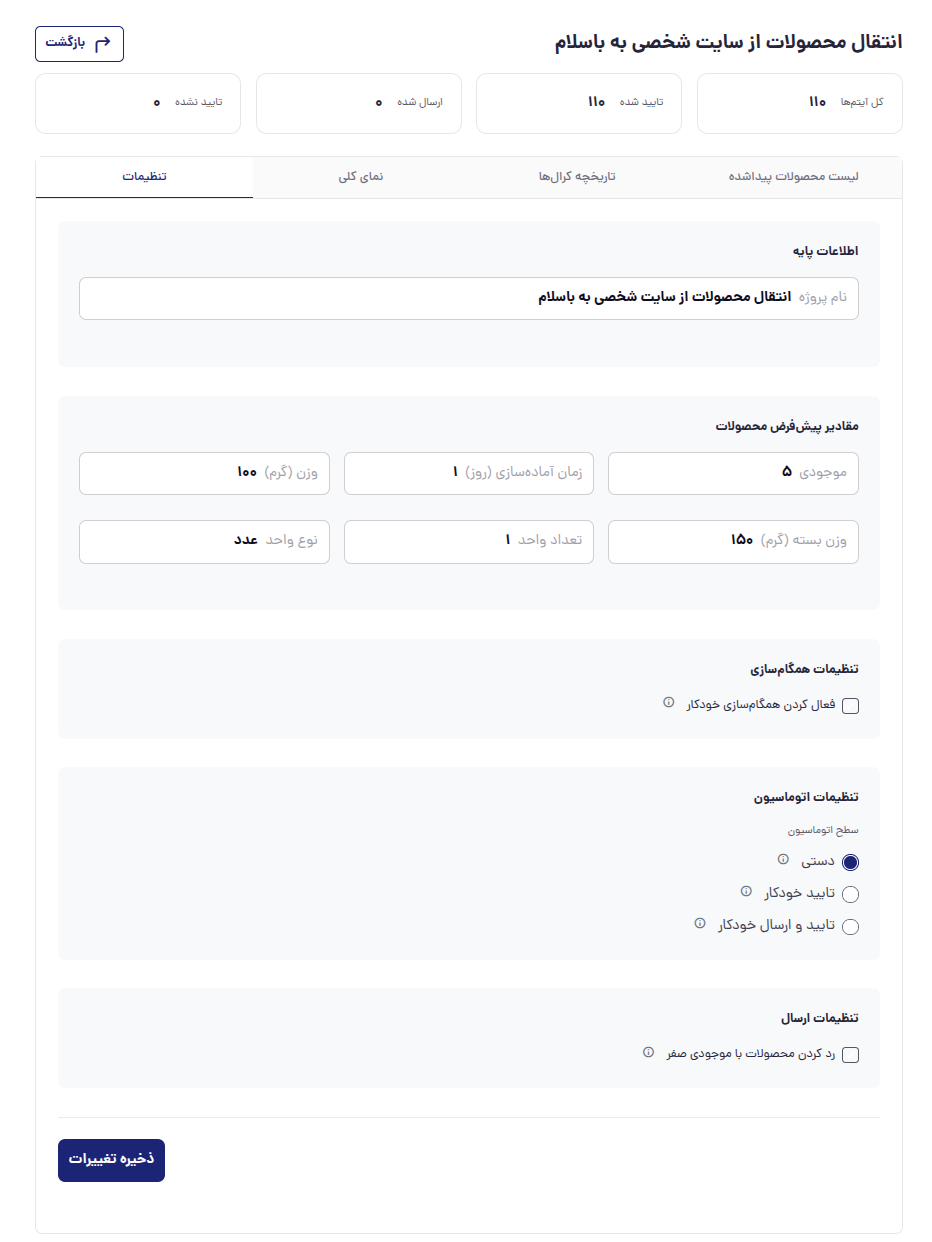Check رد کردن محصولات با موجودی صفر
Image resolution: width=932 pixels, height=1242 pixels.
[850, 1055]
